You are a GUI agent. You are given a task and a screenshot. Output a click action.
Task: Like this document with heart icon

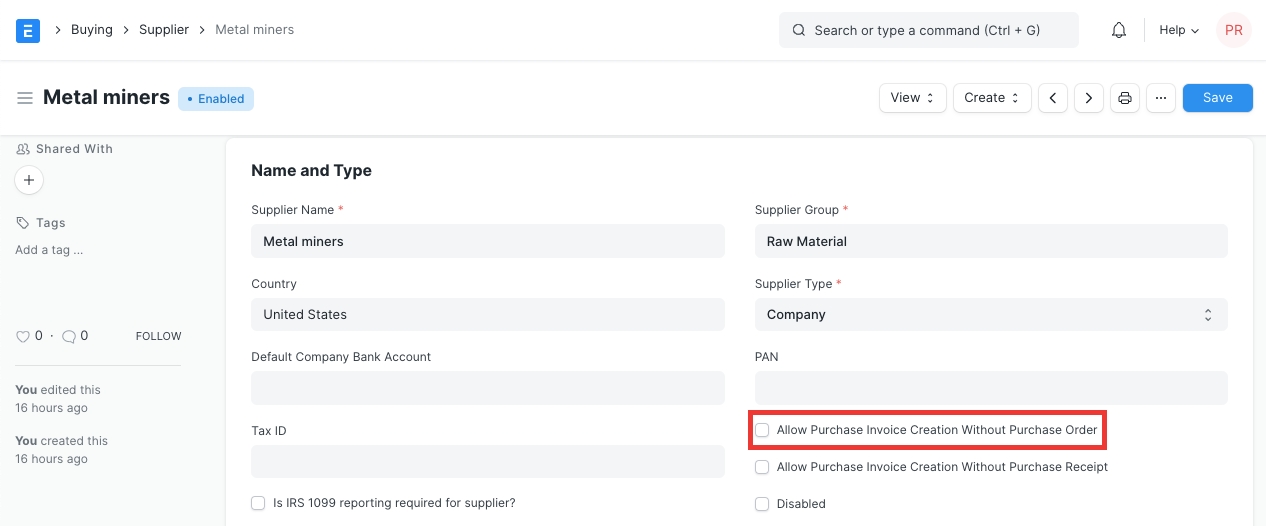click(x=22, y=337)
